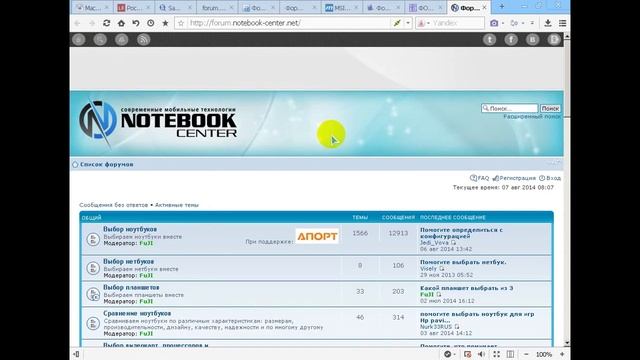Open the history clock icon
The height and width of the screenshot is (360, 640).
point(151,23)
